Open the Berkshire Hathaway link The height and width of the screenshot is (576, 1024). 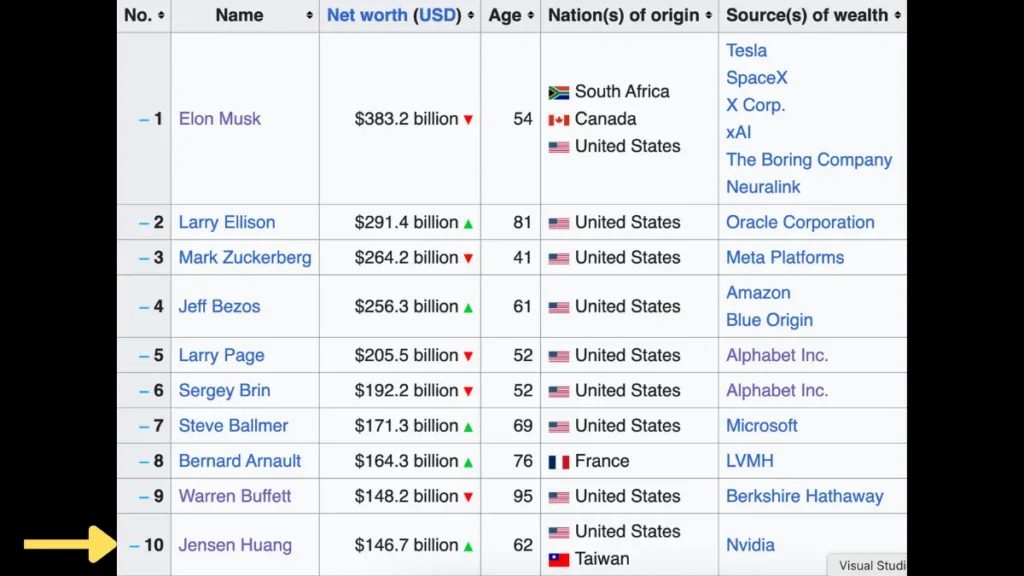point(804,496)
